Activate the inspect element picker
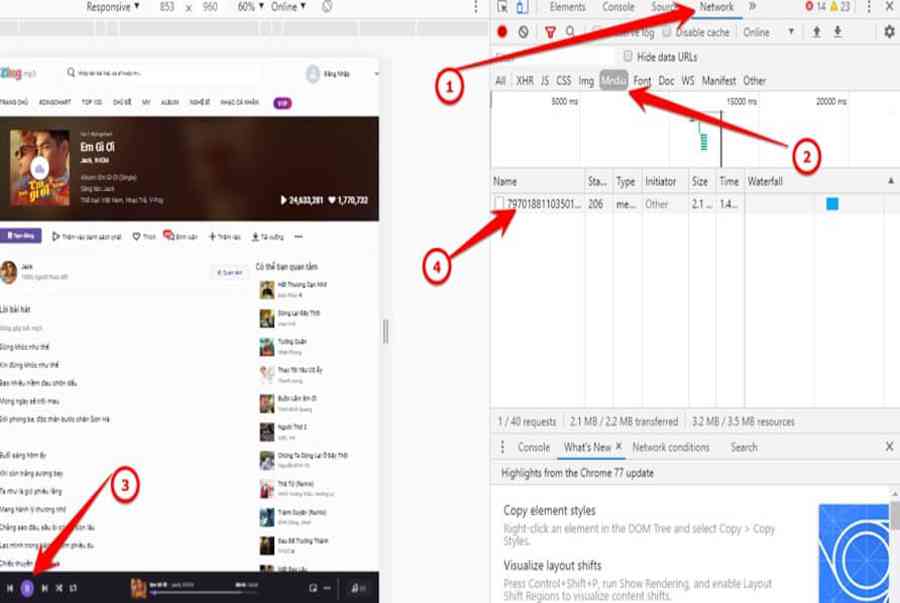900x603 pixels. click(x=502, y=7)
